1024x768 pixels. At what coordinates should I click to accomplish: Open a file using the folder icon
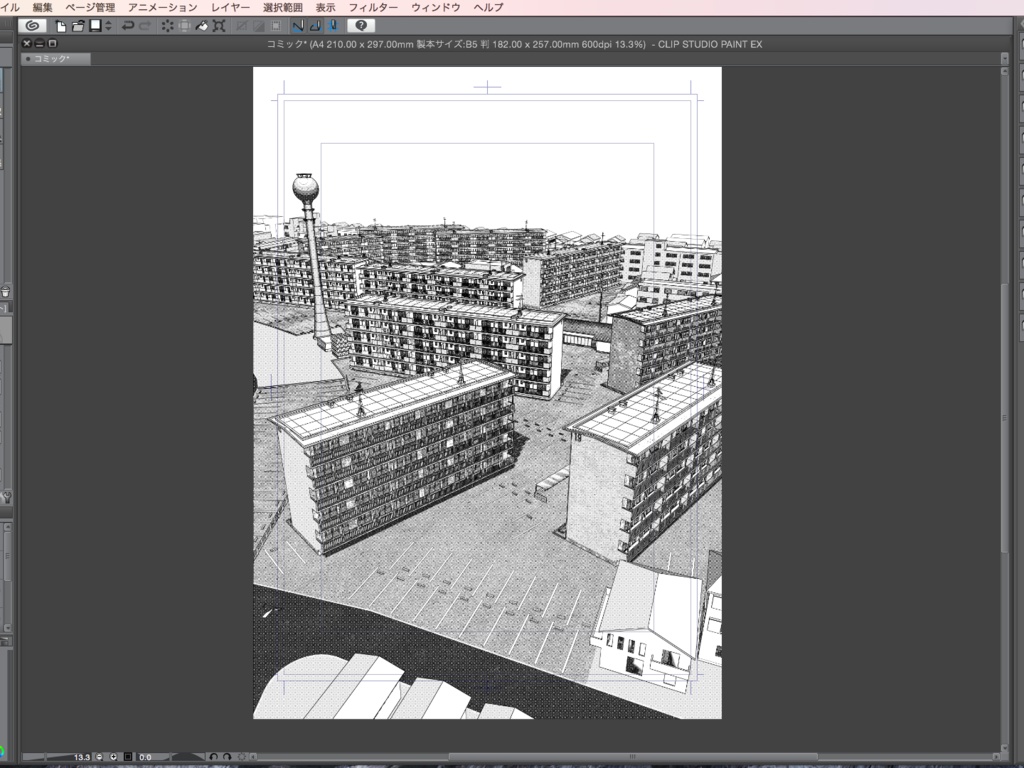pos(76,25)
